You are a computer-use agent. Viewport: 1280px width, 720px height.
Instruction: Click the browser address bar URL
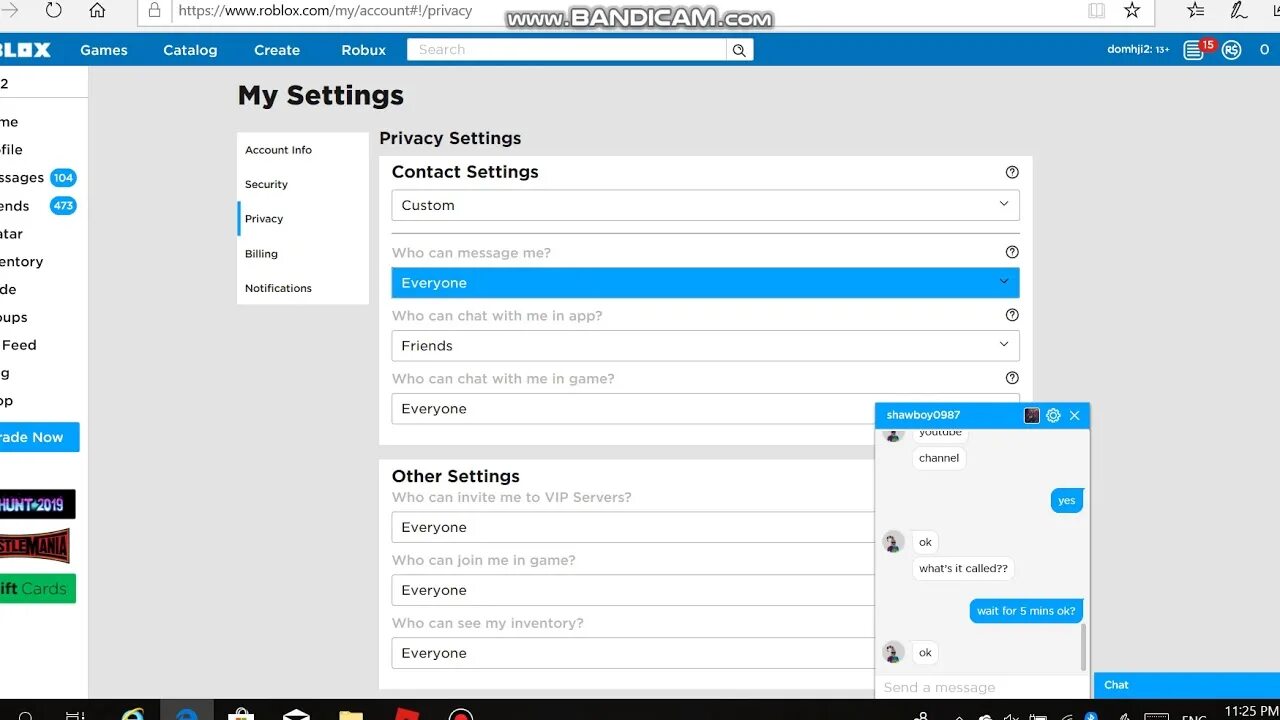click(x=325, y=11)
